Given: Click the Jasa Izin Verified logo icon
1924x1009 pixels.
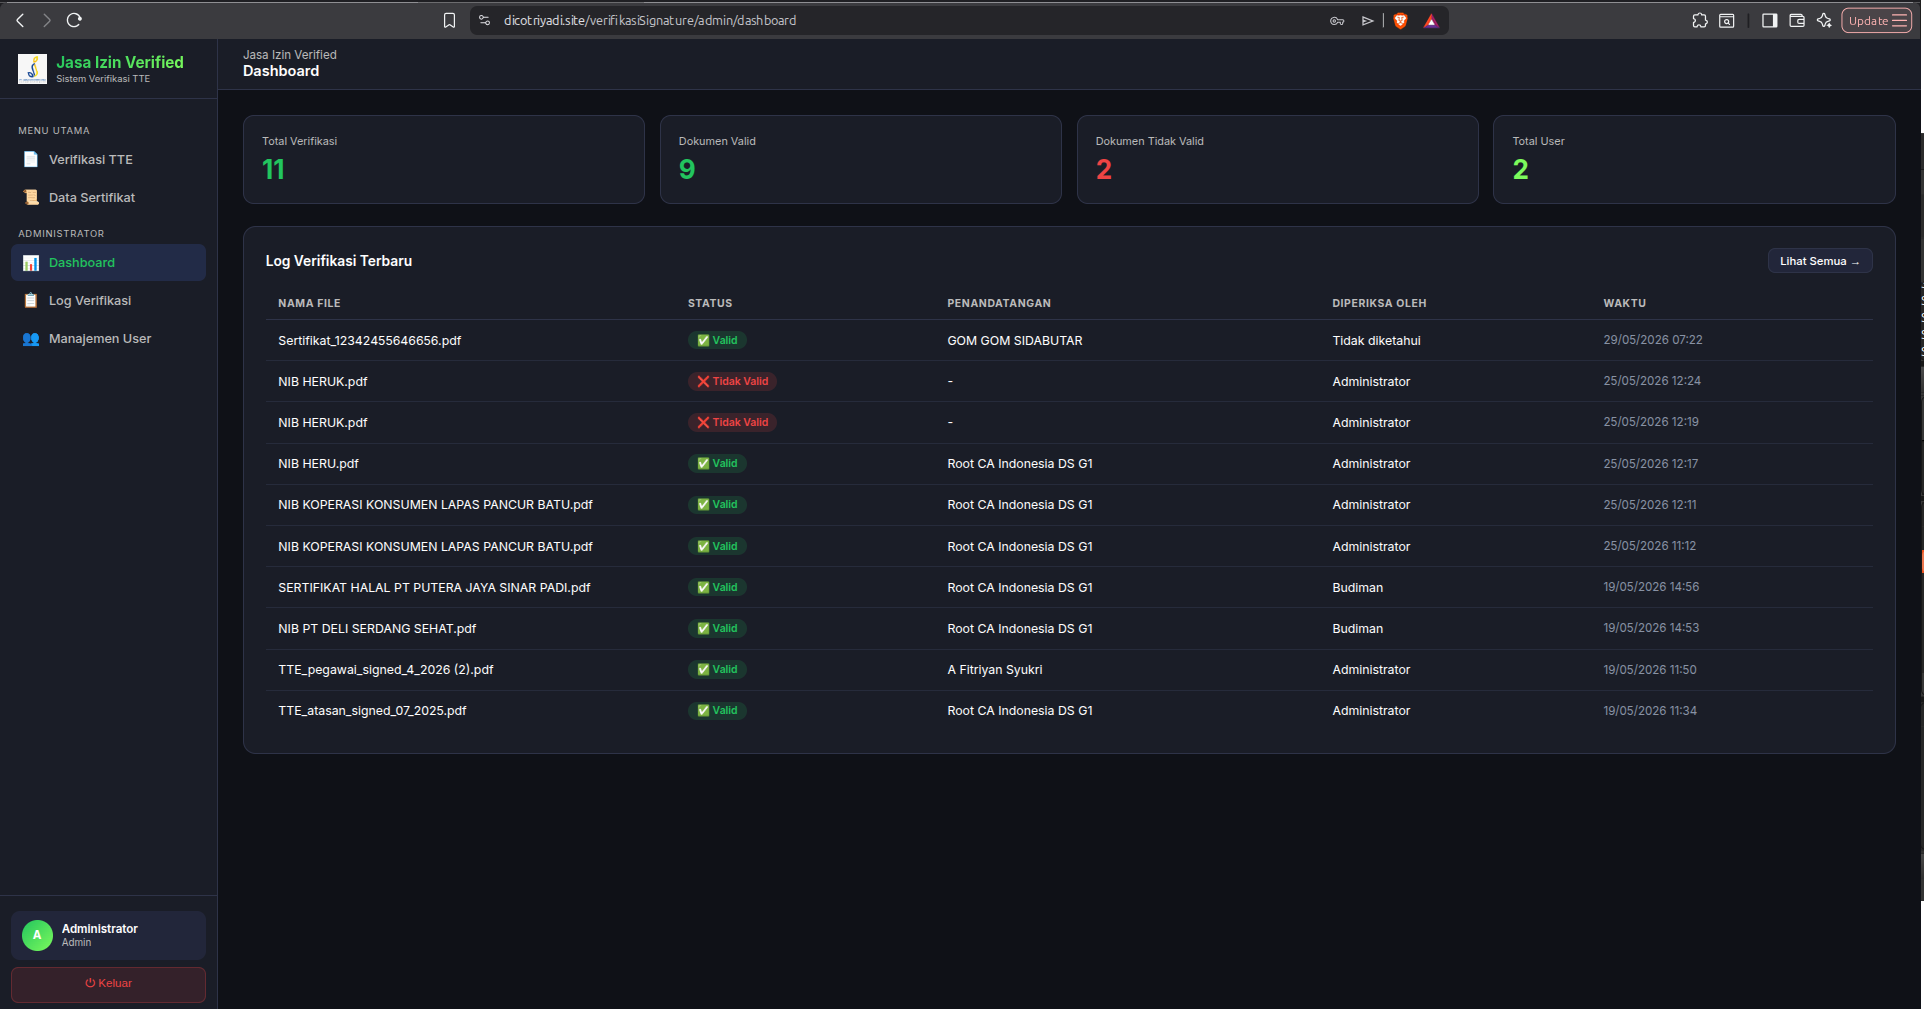Looking at the screenshot, I should [32, 69].
